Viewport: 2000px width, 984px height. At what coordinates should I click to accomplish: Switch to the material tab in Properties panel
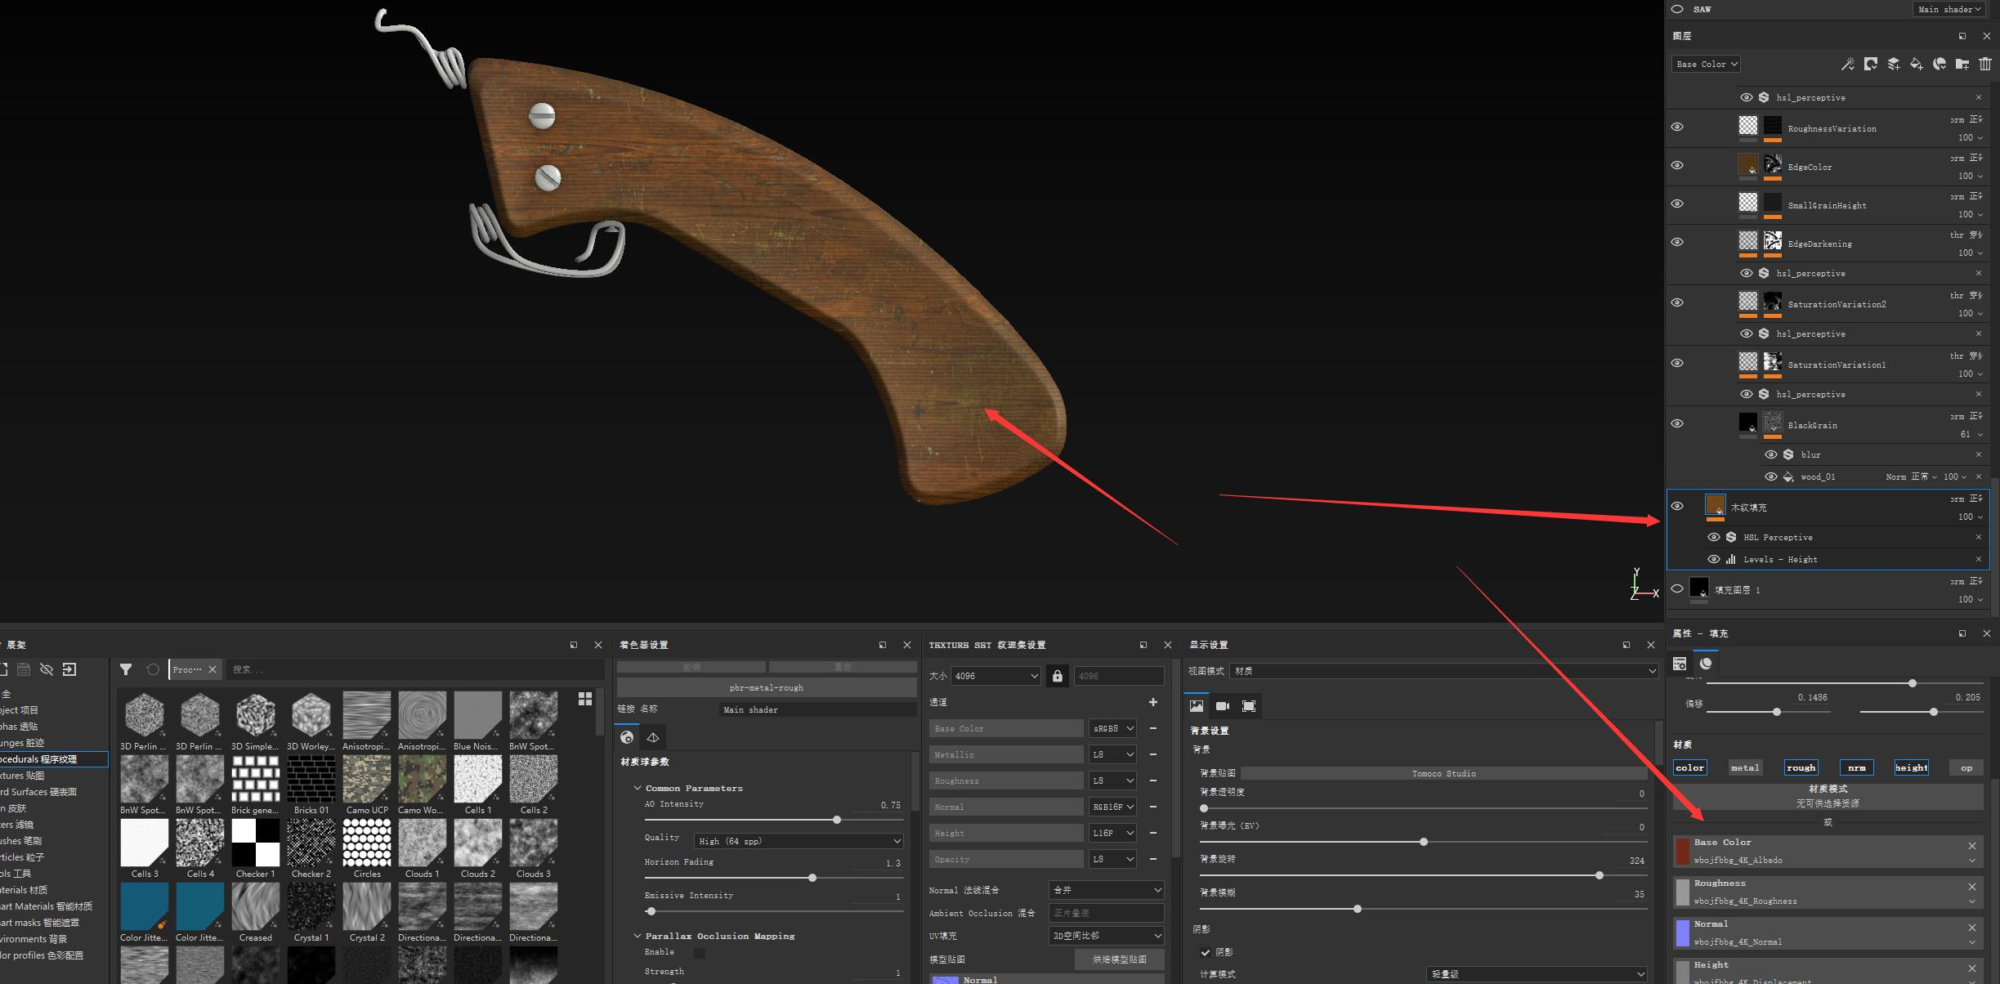(x=1707, y=663)
